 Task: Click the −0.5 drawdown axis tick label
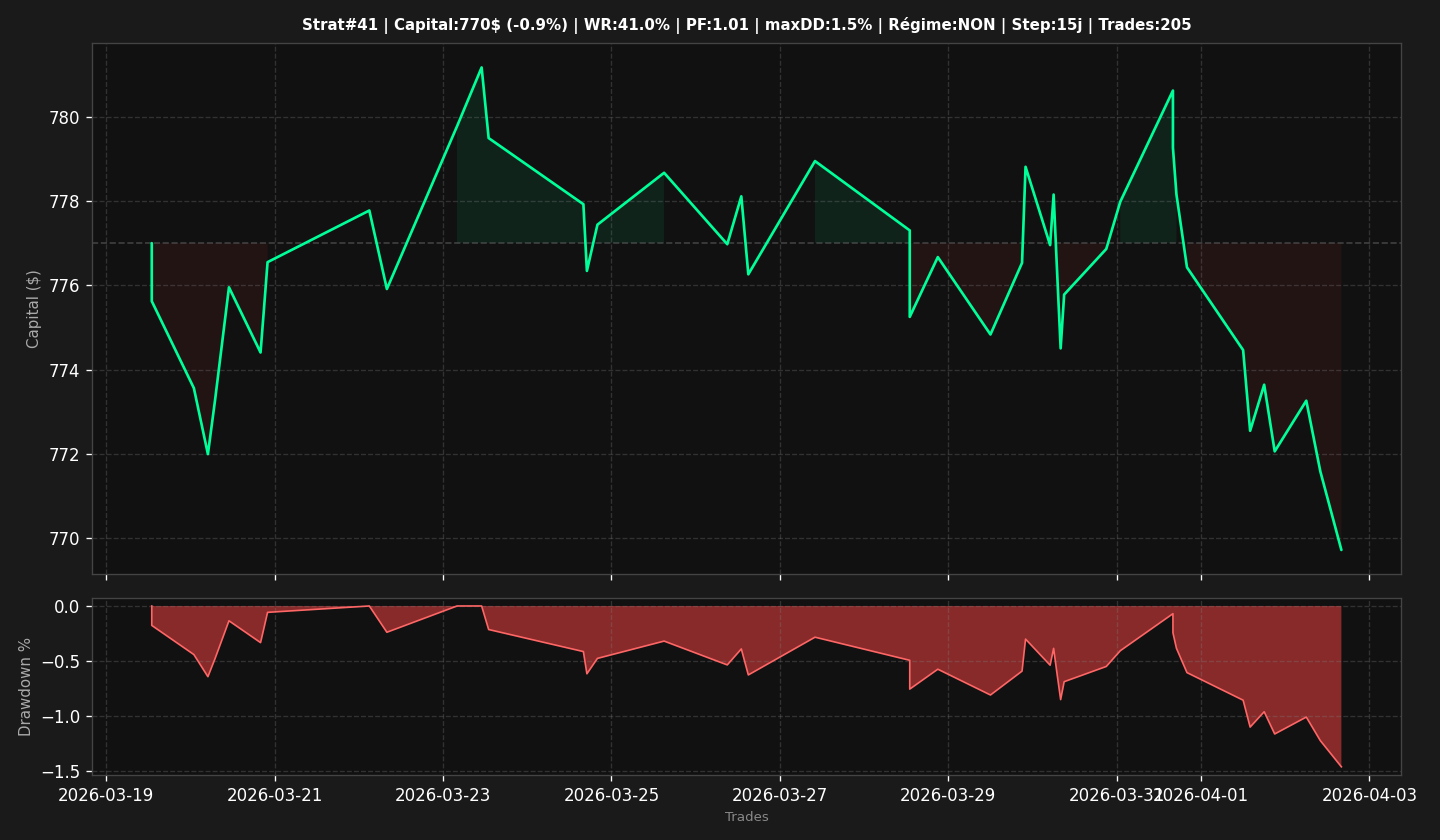60,662
